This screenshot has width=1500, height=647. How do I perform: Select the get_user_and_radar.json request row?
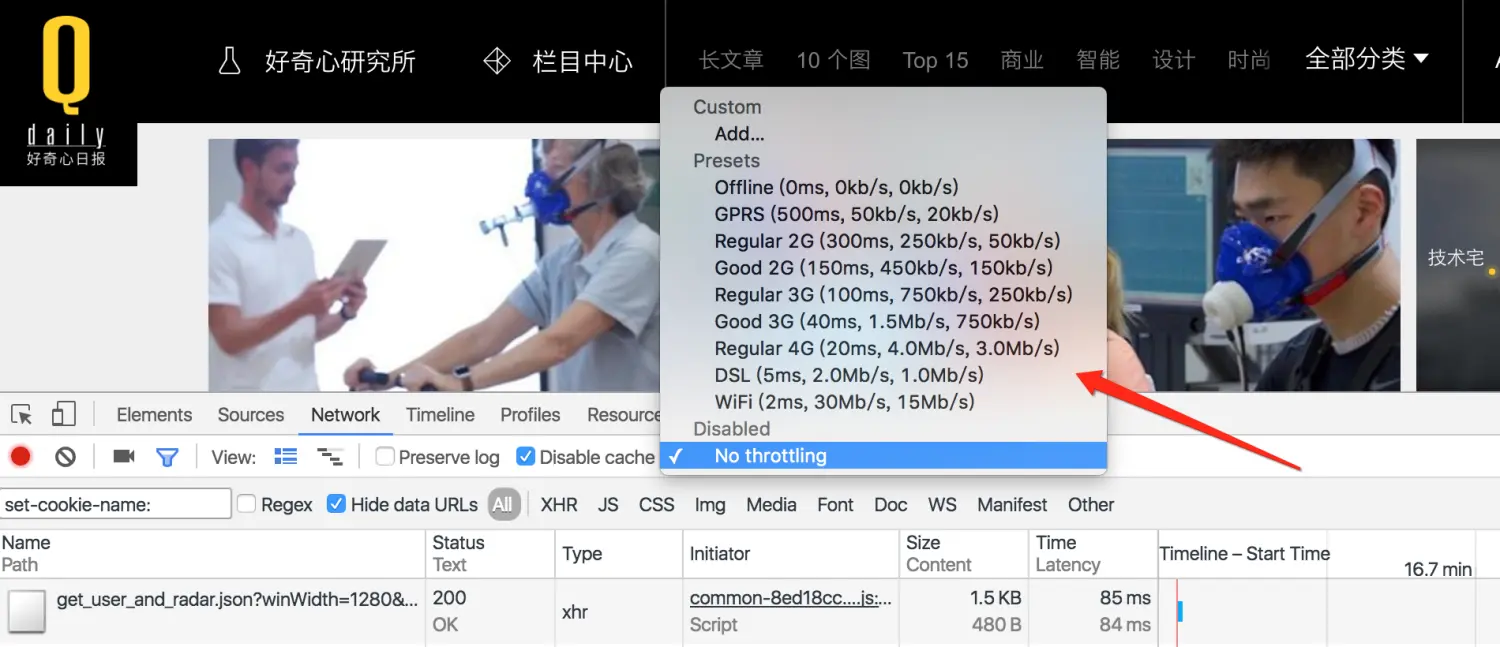750,611
